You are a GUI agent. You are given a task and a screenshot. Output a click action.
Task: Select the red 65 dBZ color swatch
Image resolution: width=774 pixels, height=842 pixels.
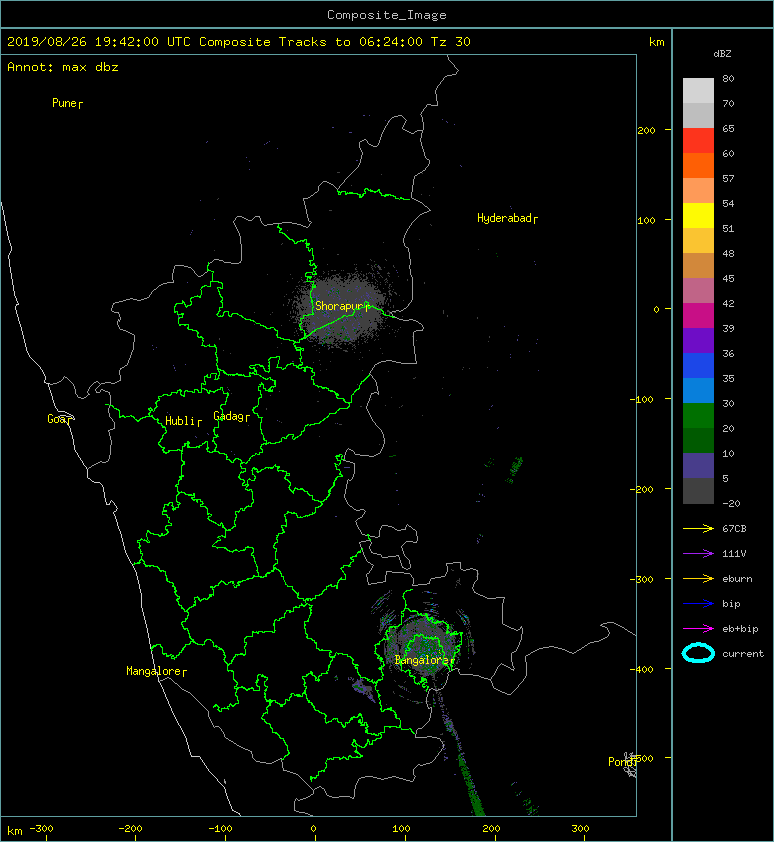point(698,141)
